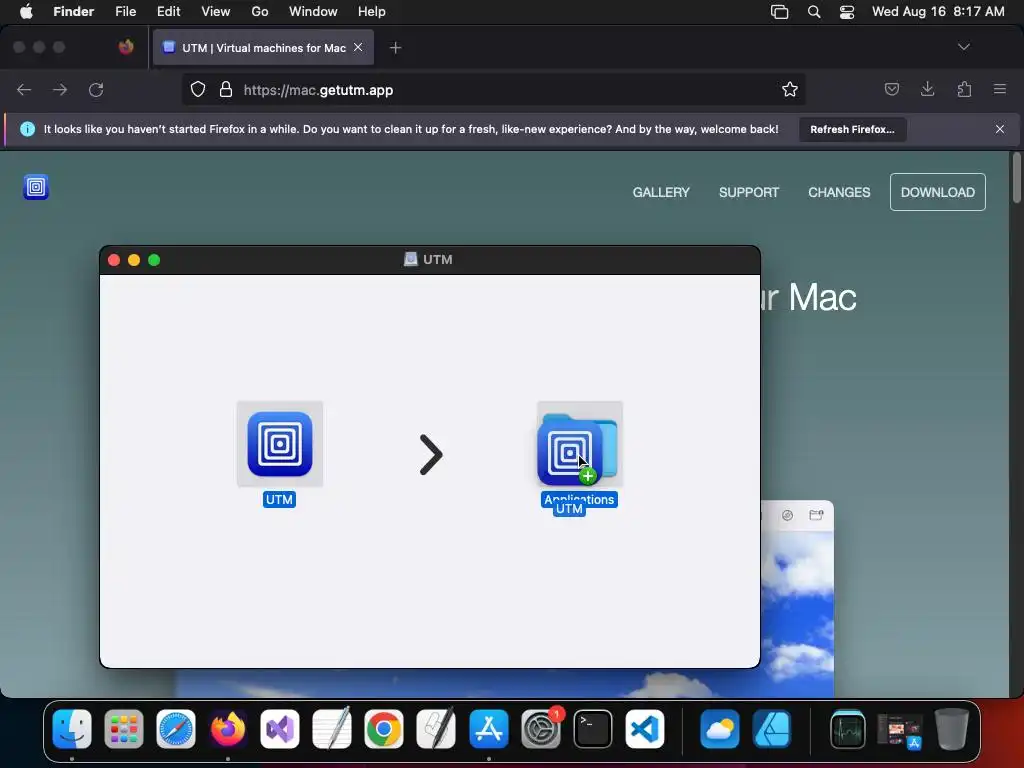Open the Finder menu
Viewport: 1024px width, 768px height.
(x=73, y=12)
